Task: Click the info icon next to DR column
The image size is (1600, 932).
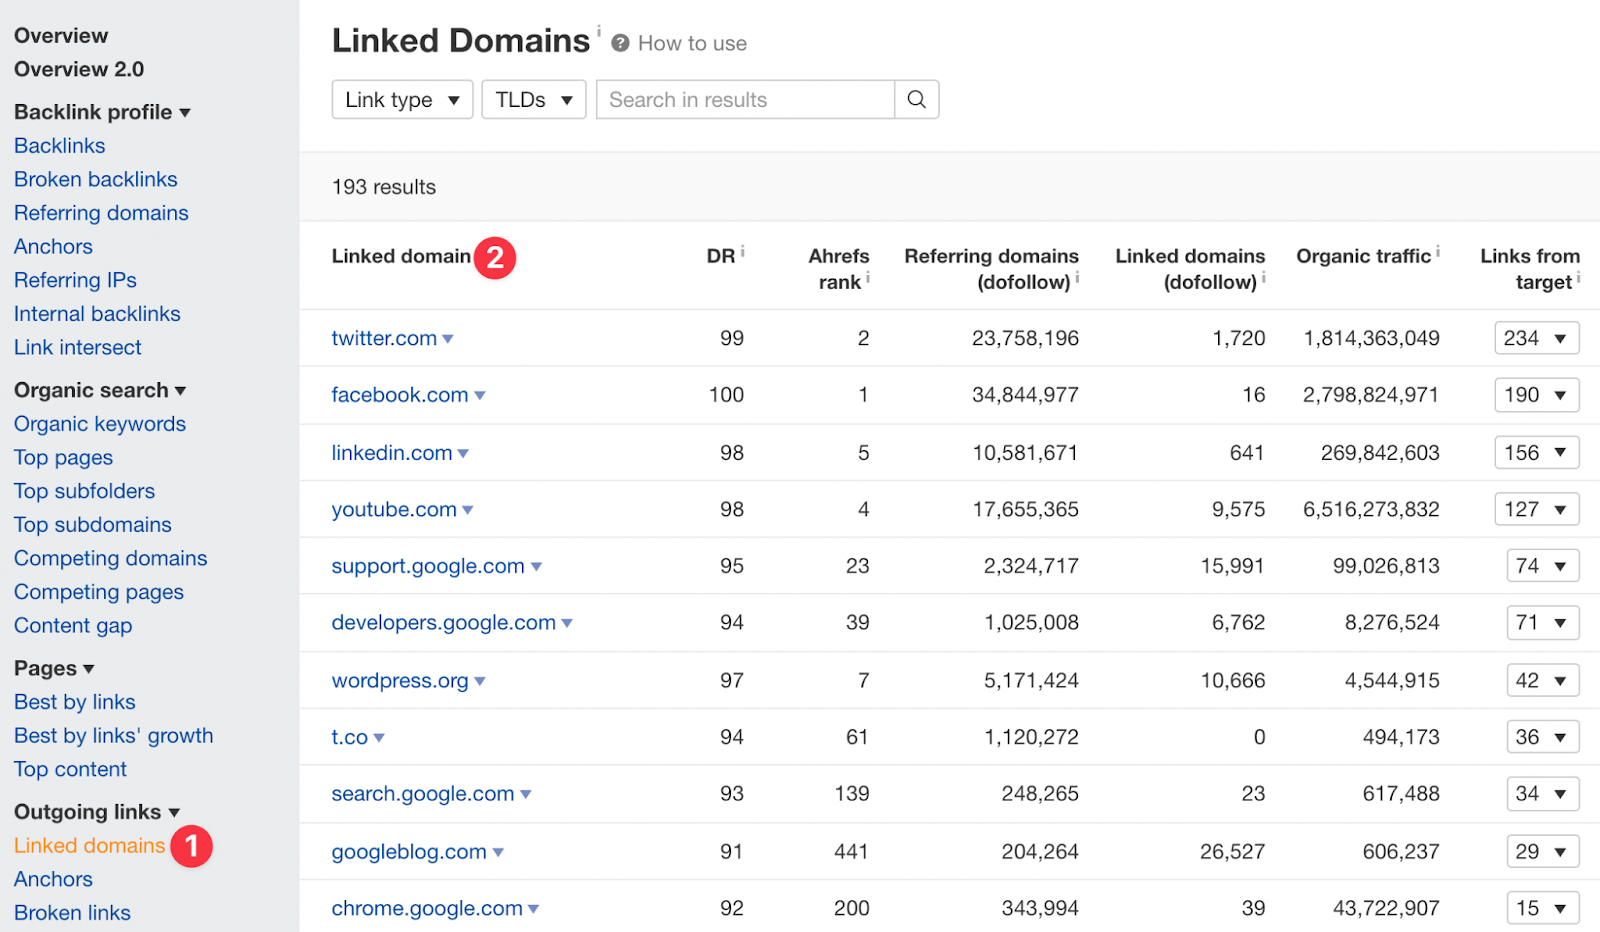Action: [743, 252]
